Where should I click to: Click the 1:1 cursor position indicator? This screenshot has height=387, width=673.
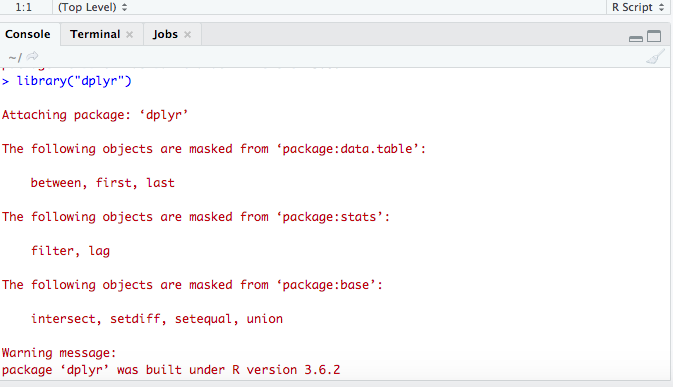24,7
